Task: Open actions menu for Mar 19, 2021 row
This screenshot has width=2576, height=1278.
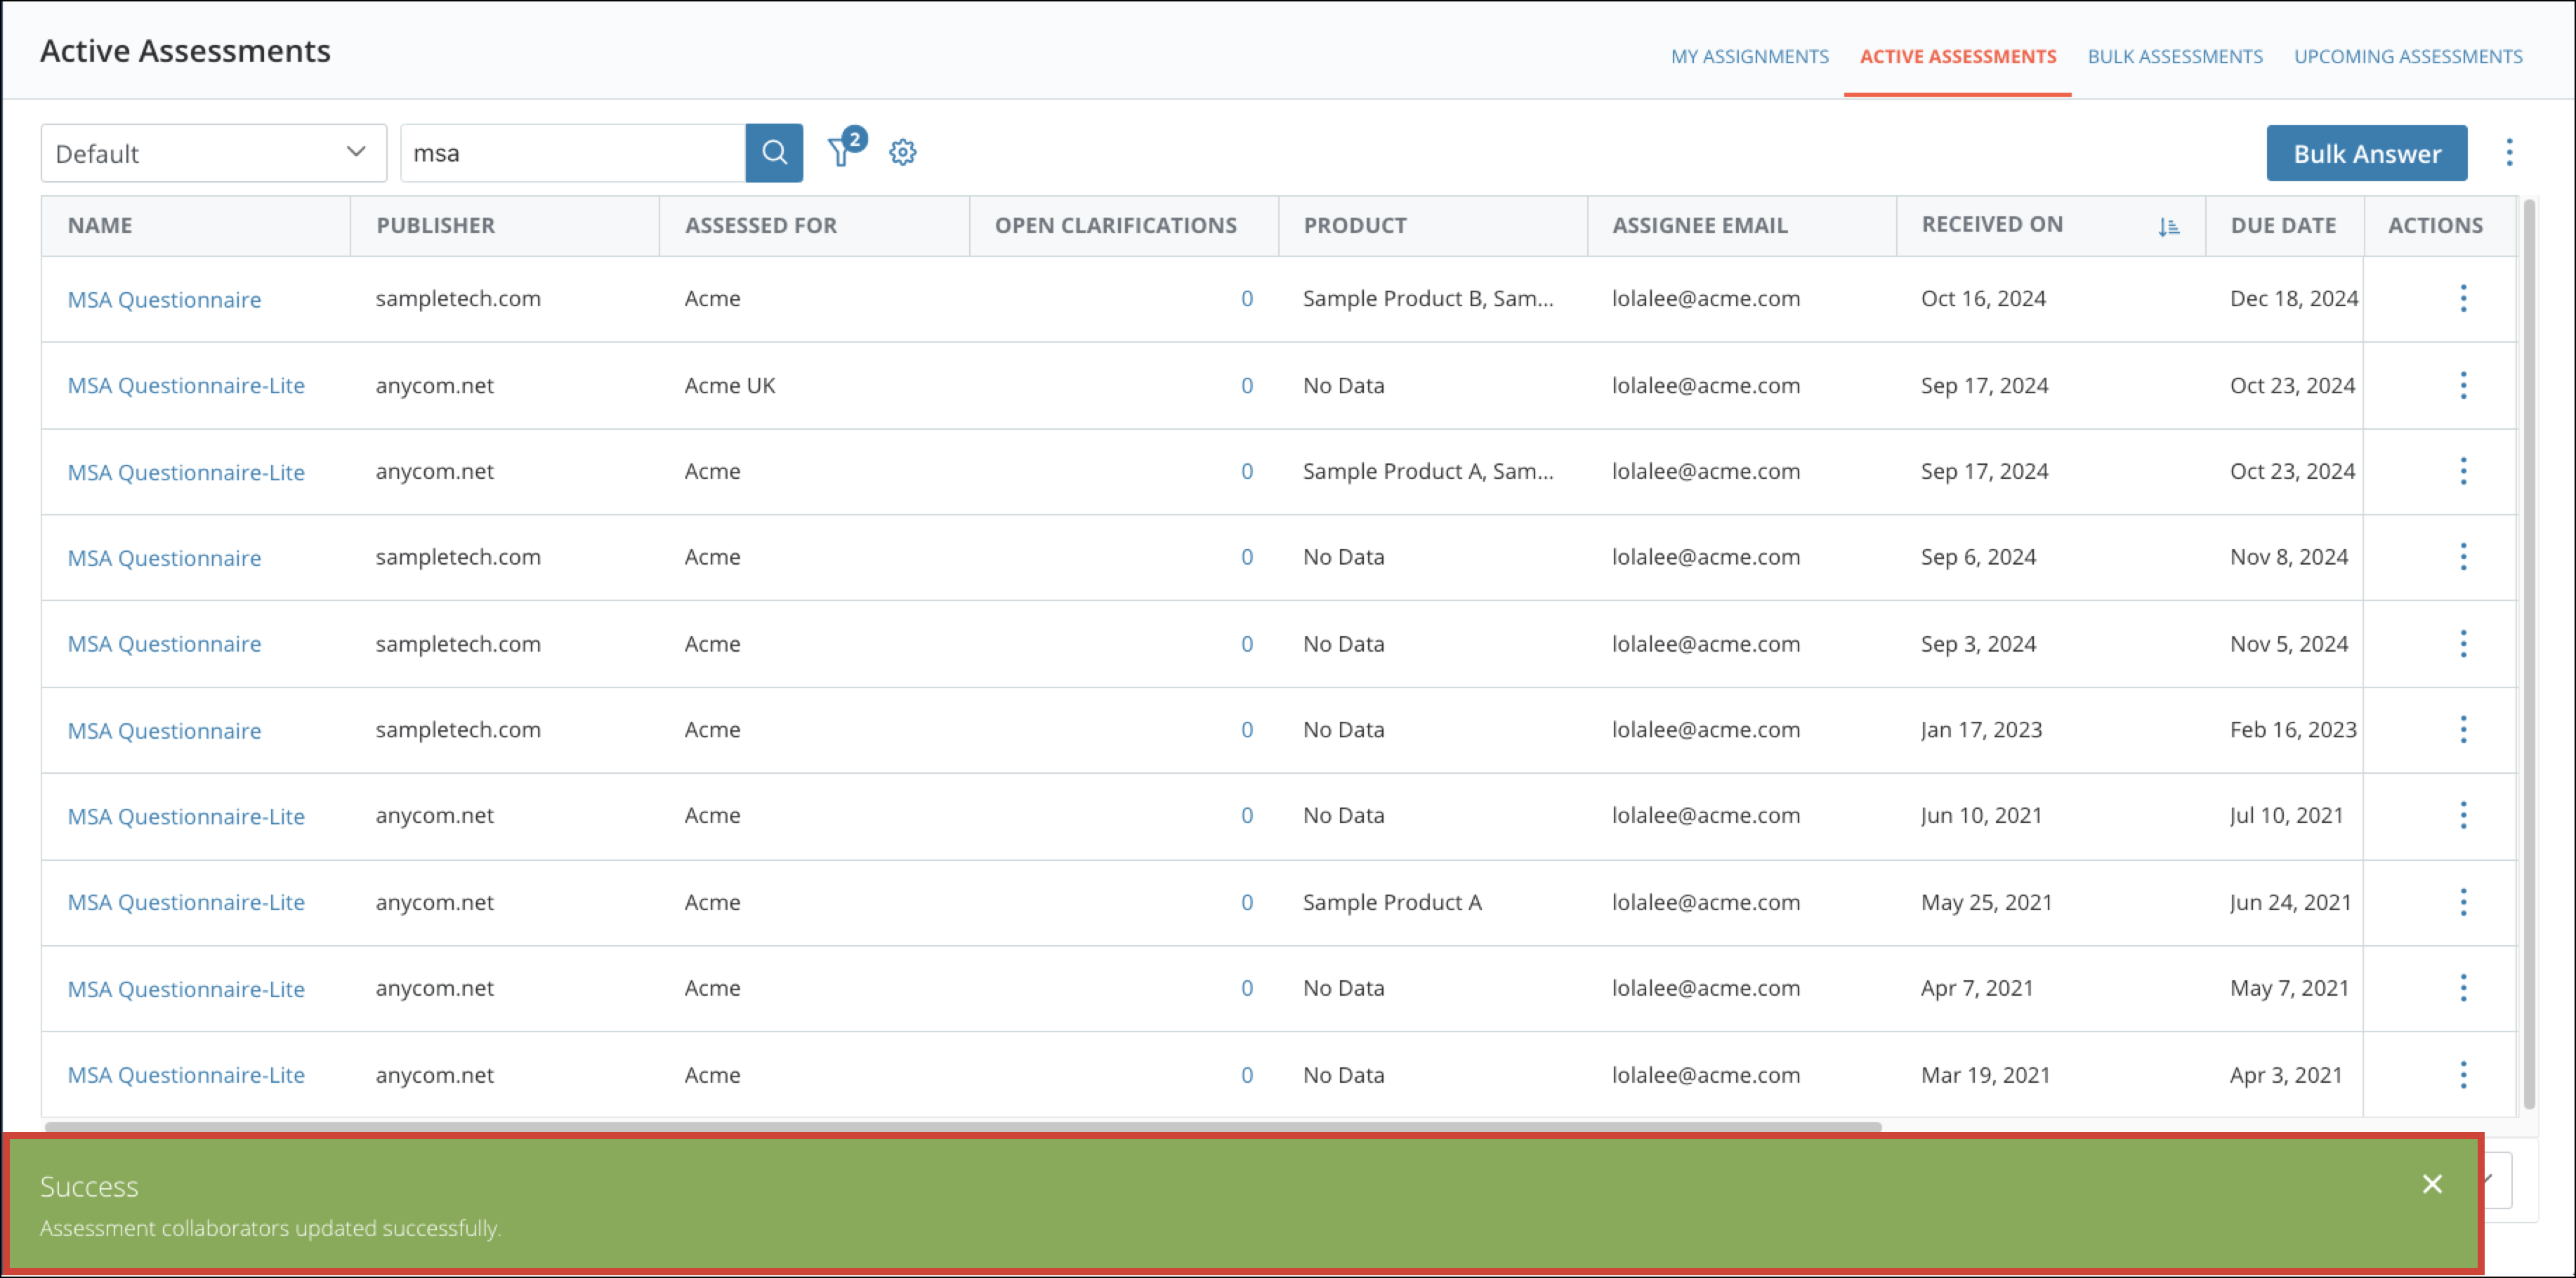Action: tap(2463, 1075)
